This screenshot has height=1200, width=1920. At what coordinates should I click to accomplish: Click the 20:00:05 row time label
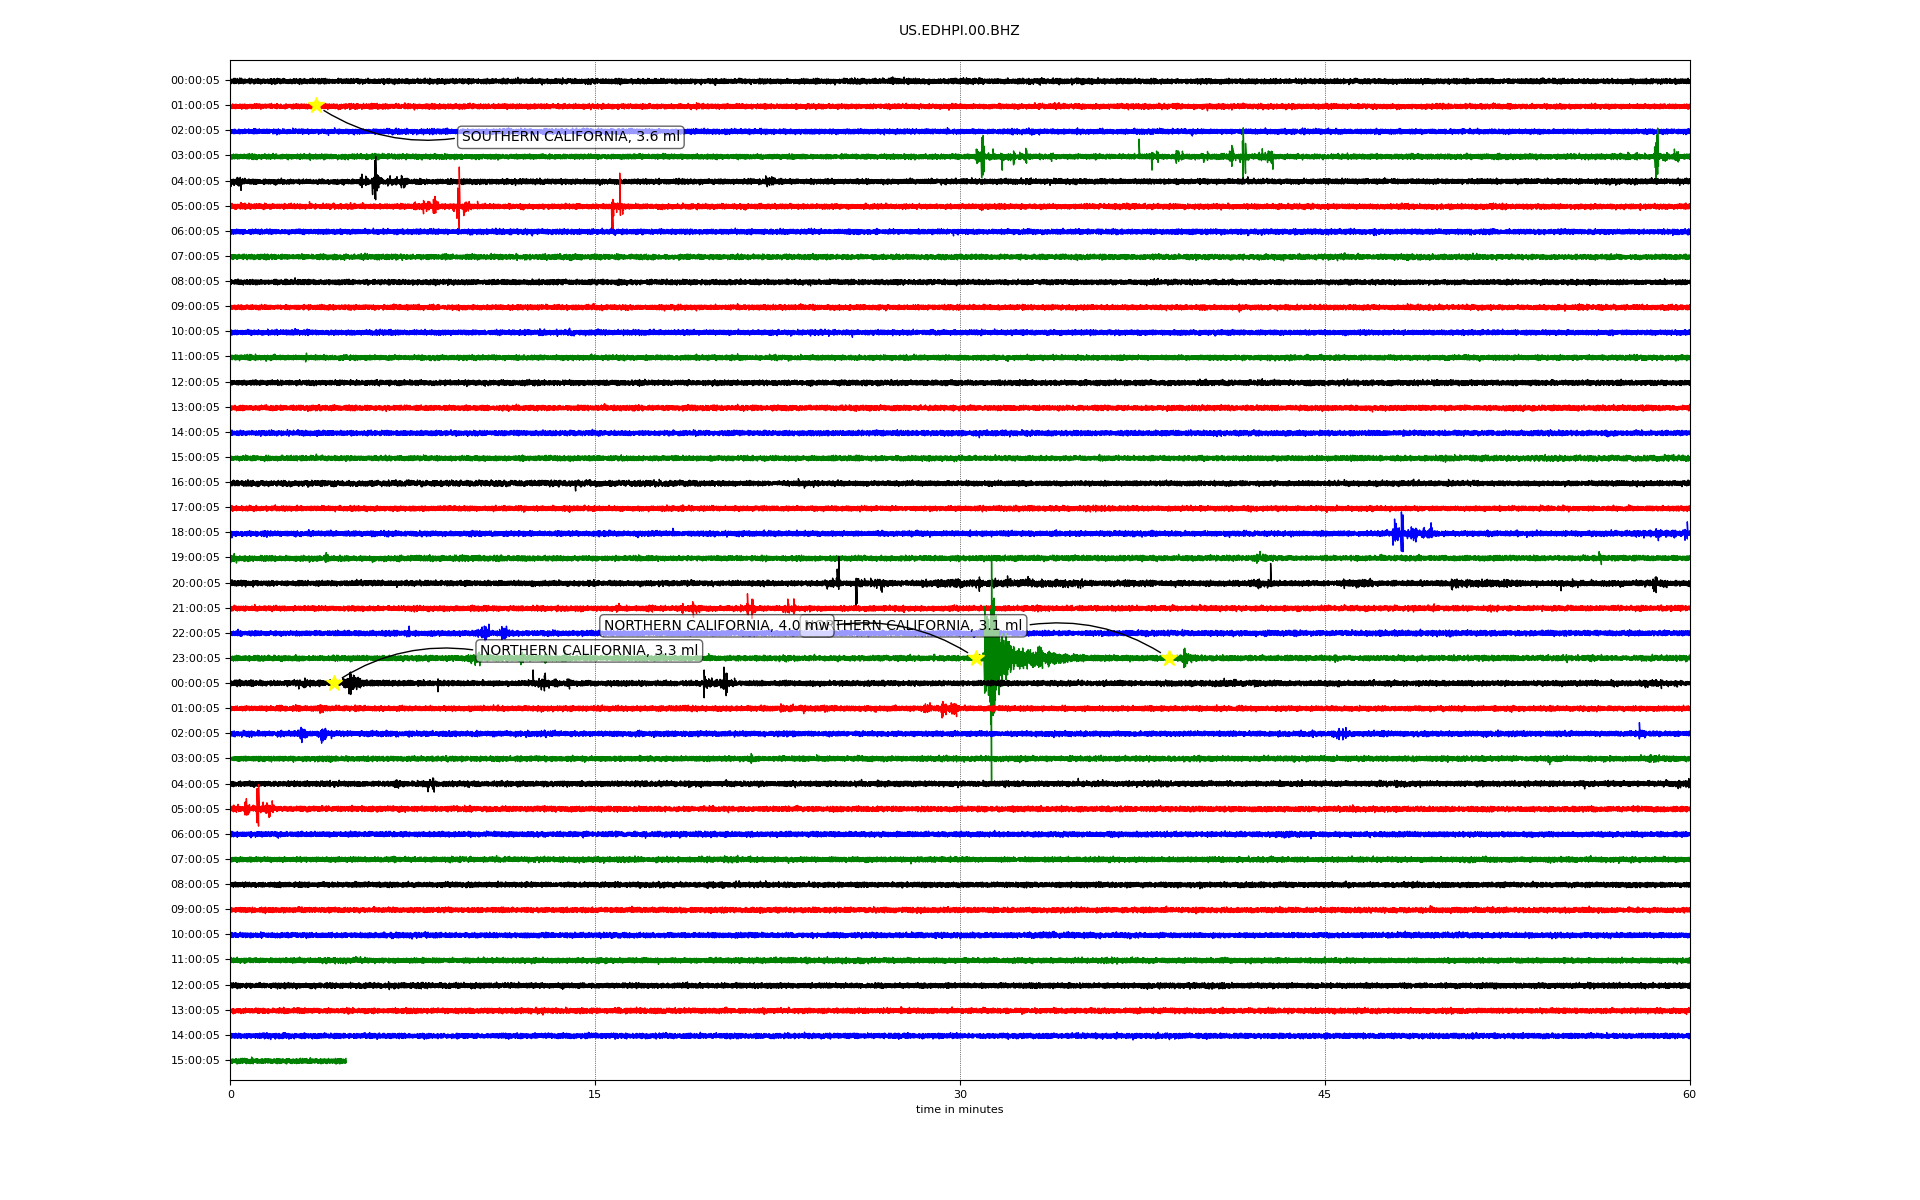pos(195,583)
